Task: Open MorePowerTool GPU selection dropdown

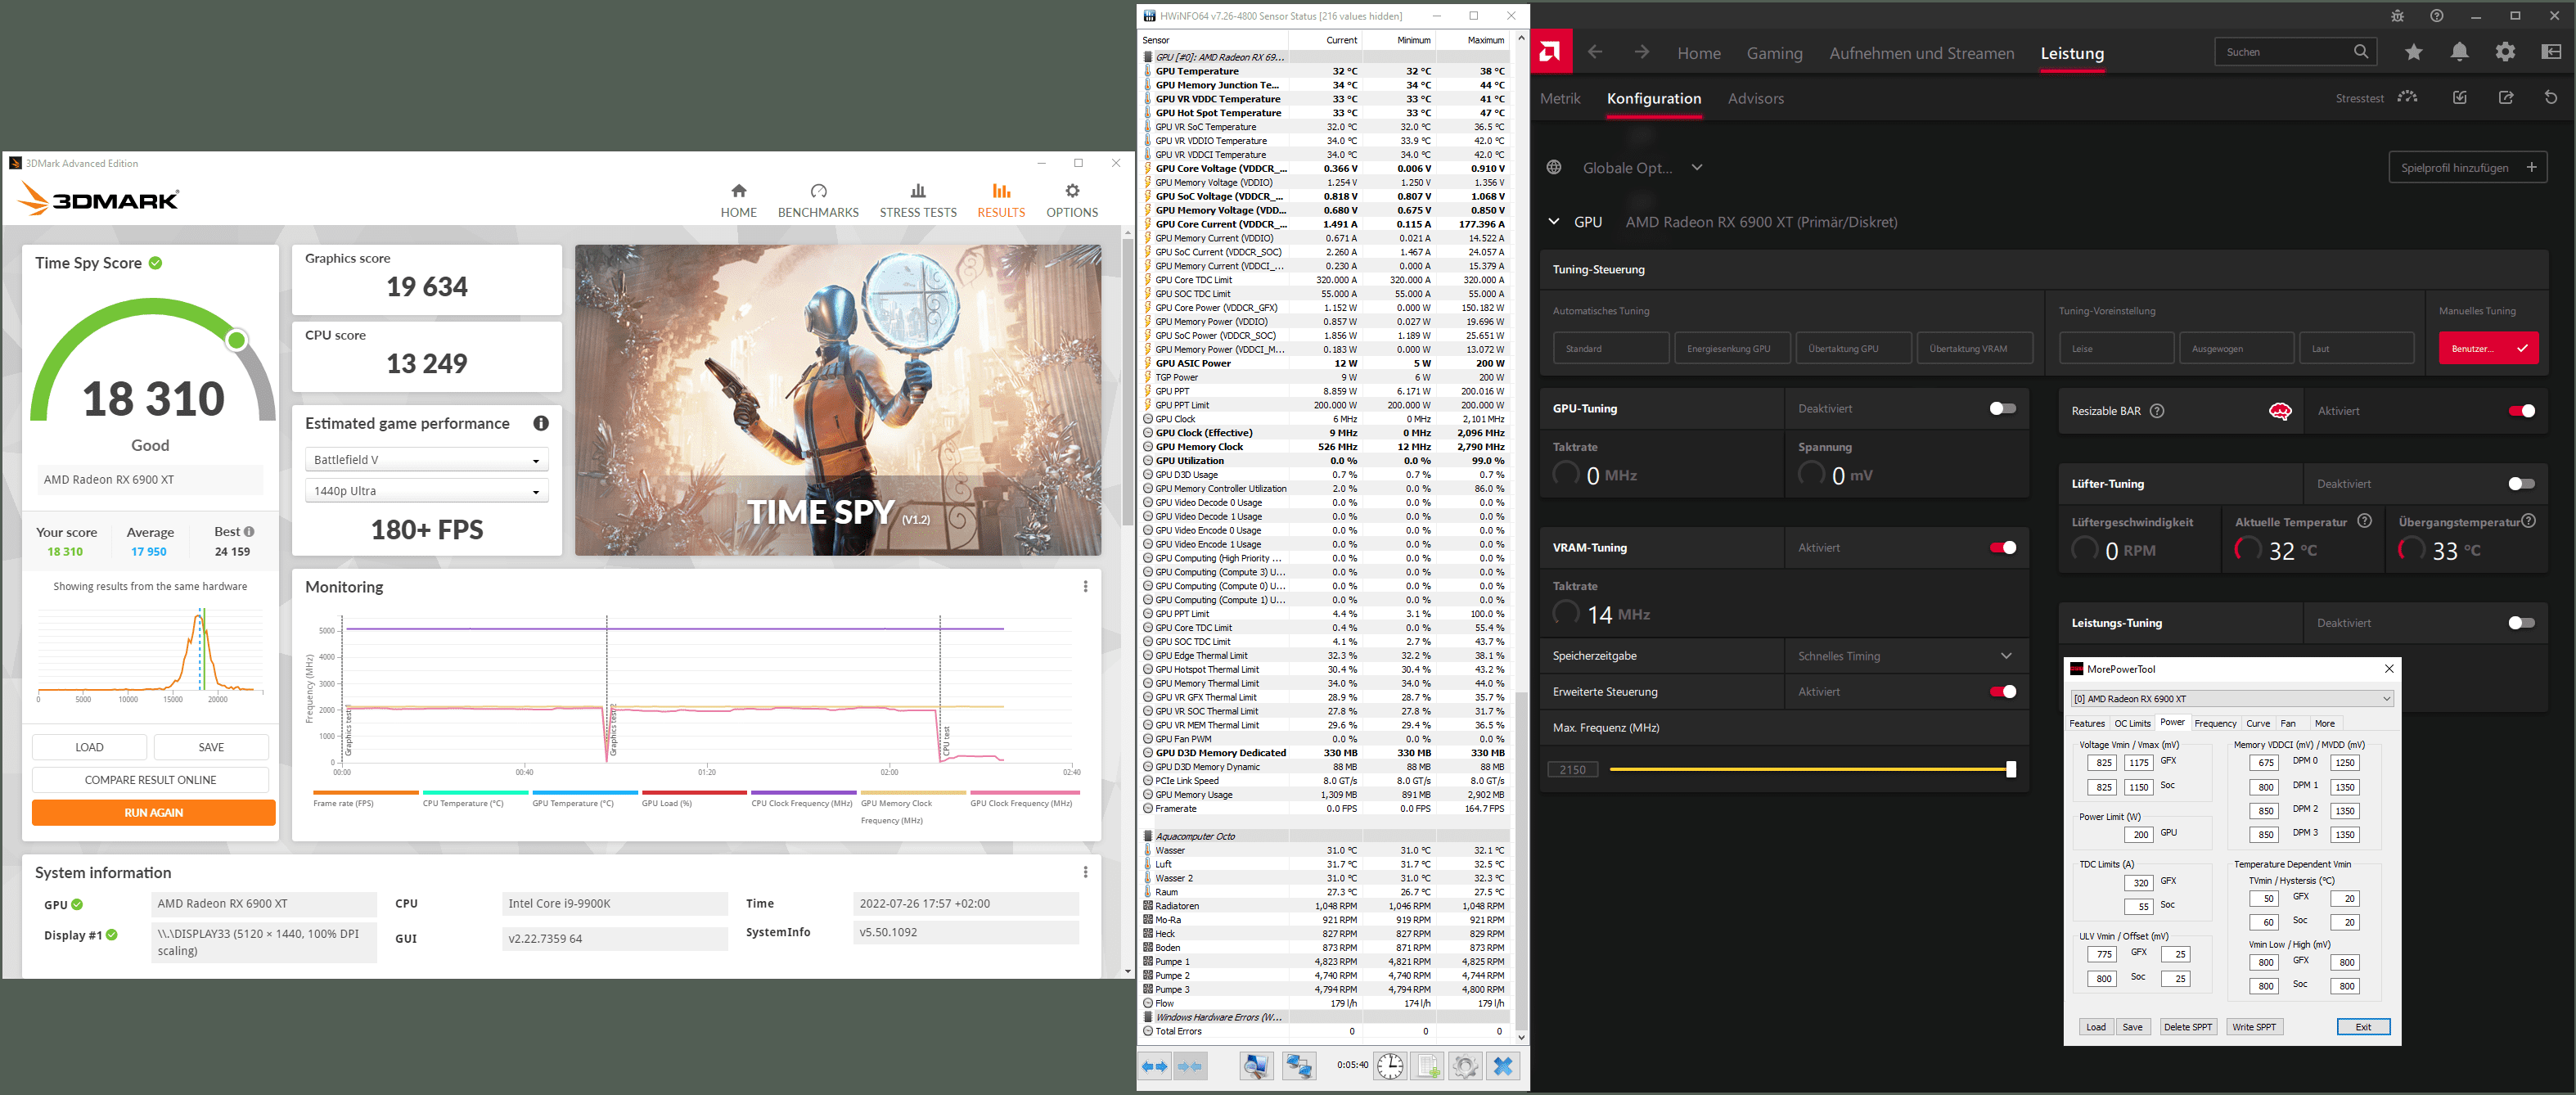Action: tap(2231, 698)
